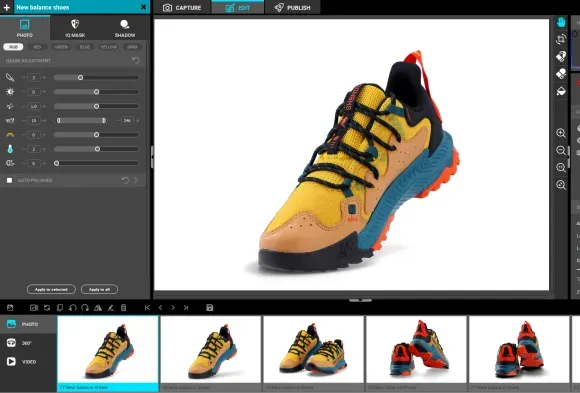The height and width of the screenshot is (393, 580).
Task: Click the rotate right icon in bottom toolbar
Action: tap(85, 308)
